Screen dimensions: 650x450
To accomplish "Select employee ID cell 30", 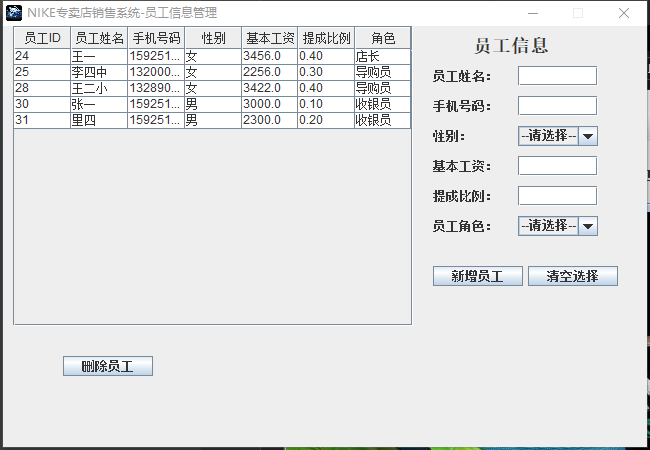I will pyautogui.click(x=42, y=104).
